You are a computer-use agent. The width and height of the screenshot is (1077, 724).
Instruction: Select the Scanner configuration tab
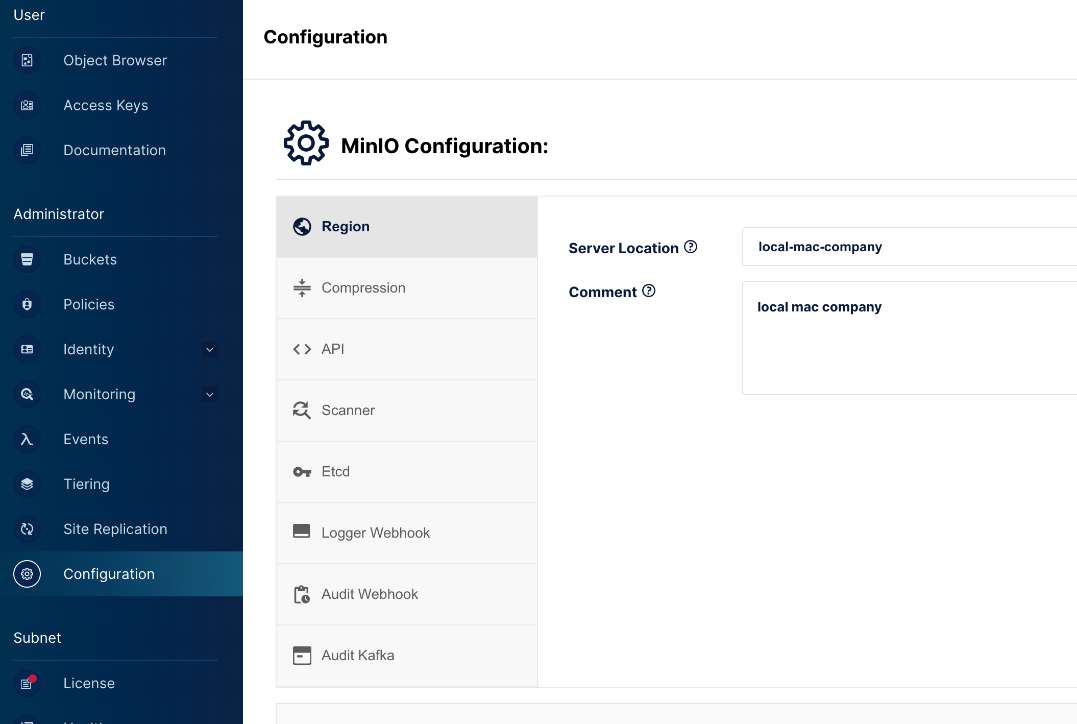click(x=407, y=410)
